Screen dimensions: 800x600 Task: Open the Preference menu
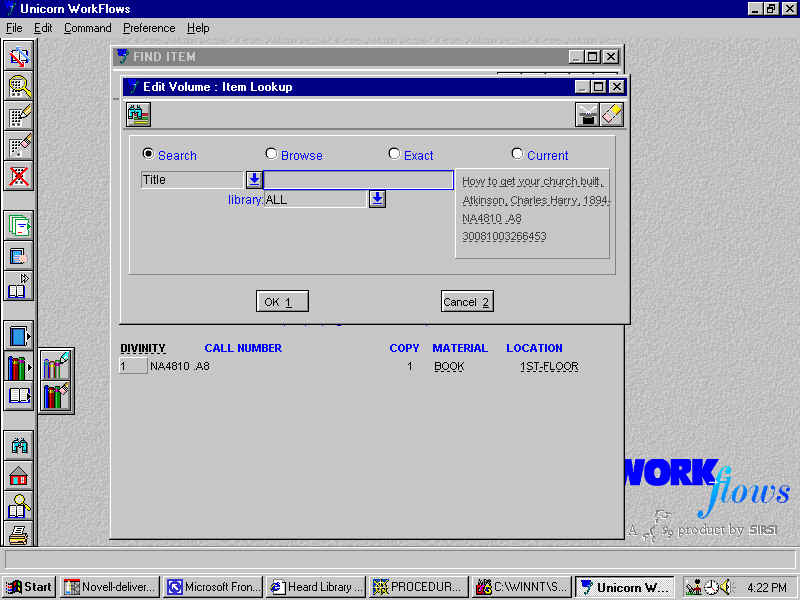tap(149, 28)
